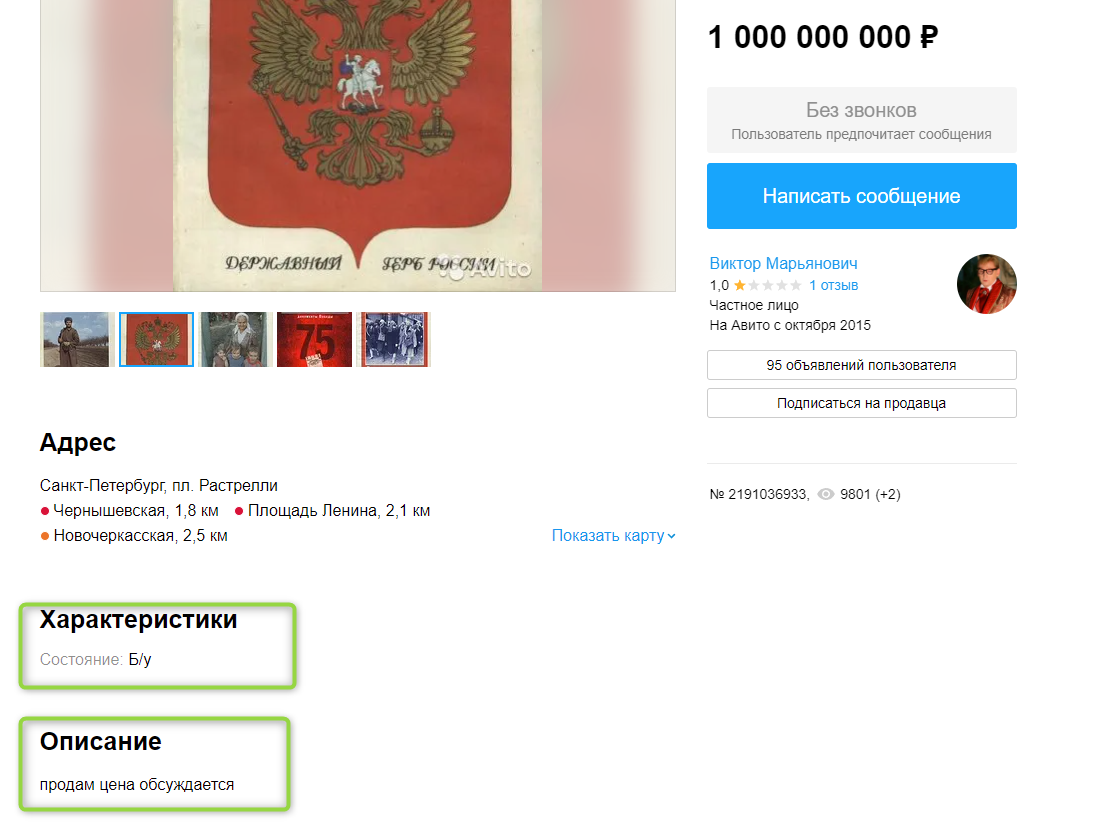Click orange Новочеркасская metro dot
The height and width of the screenshot is (826, 1097).
click(45, 536)
